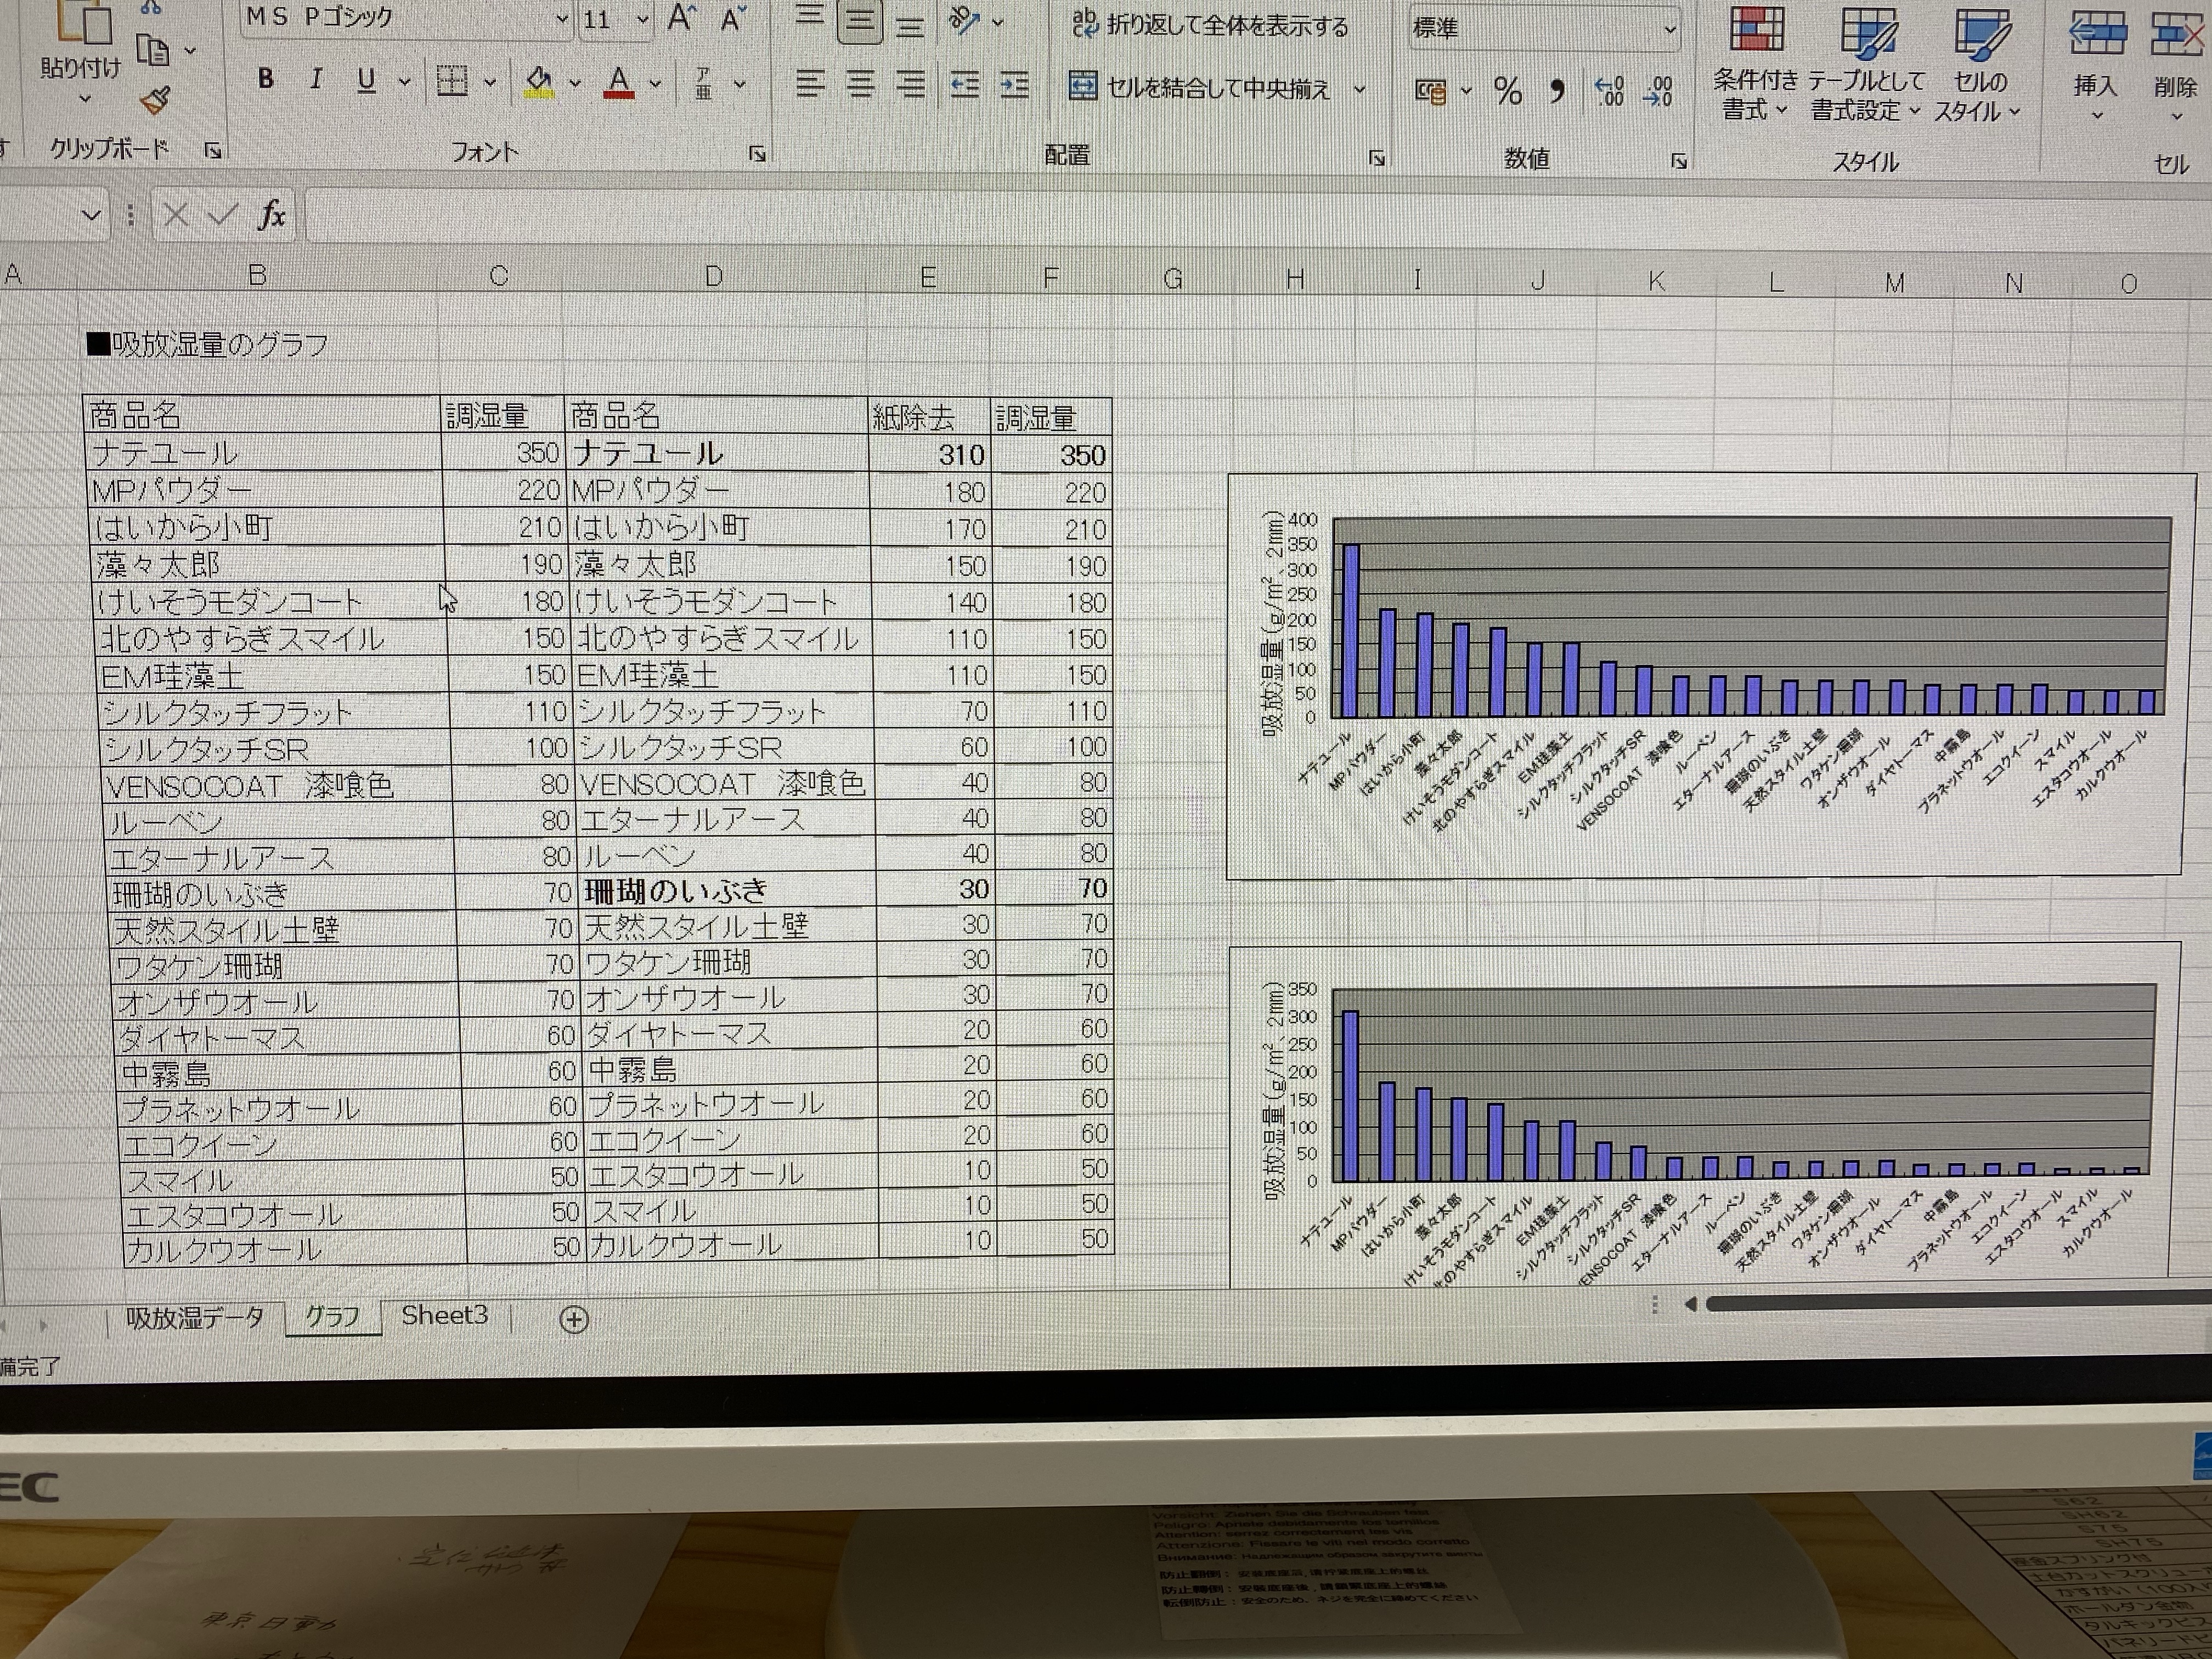Expand the Name Box dropdown arrow
Viewport: 2212px width, 1659px height.
pos(91,214)
